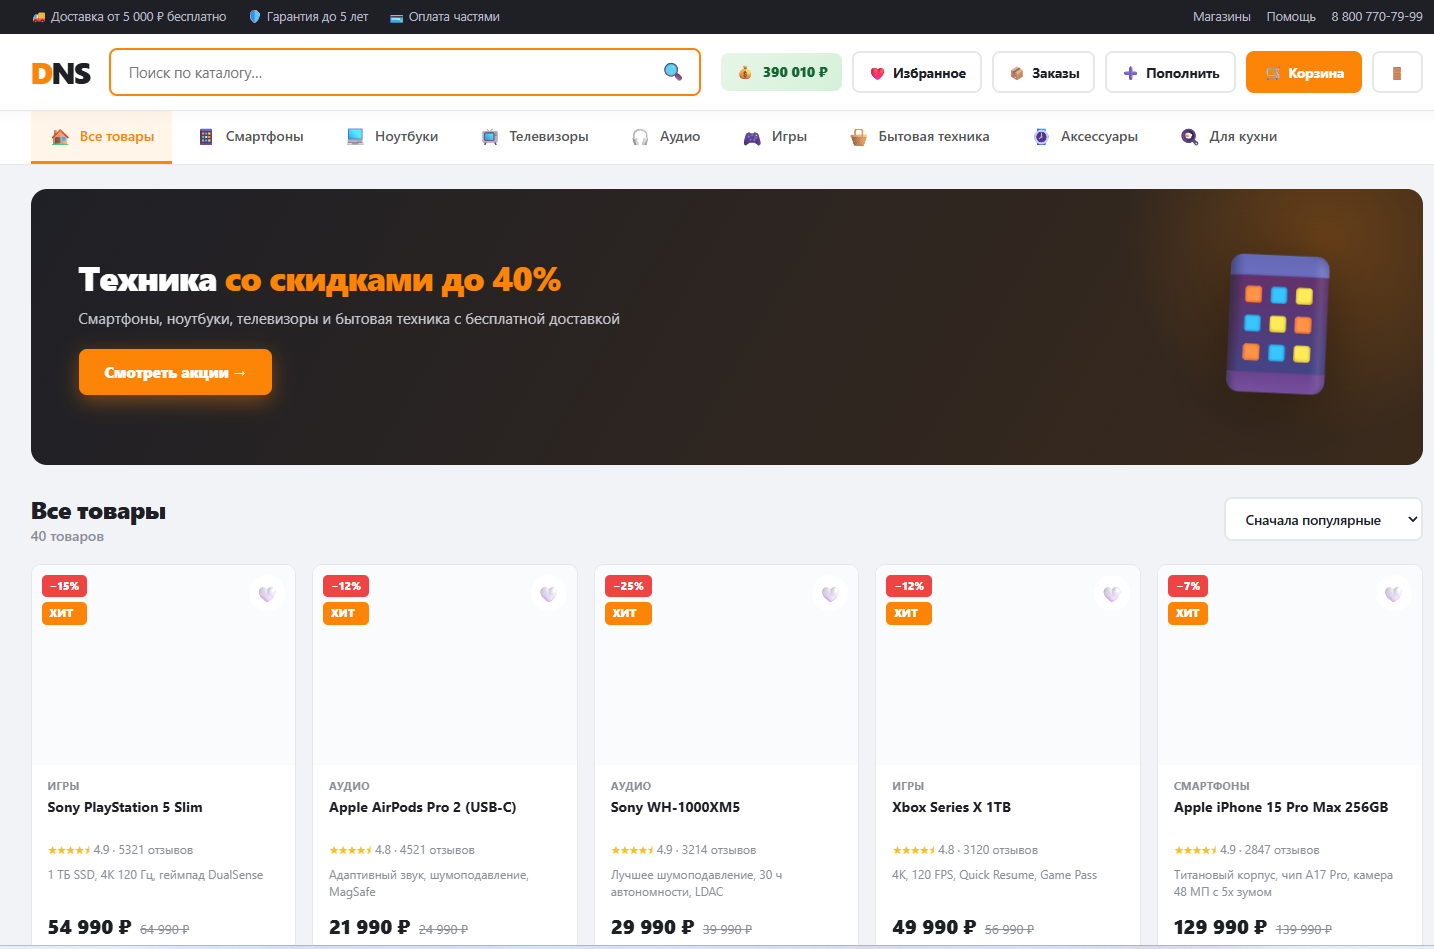Click the Оплата частями notice

444,17
